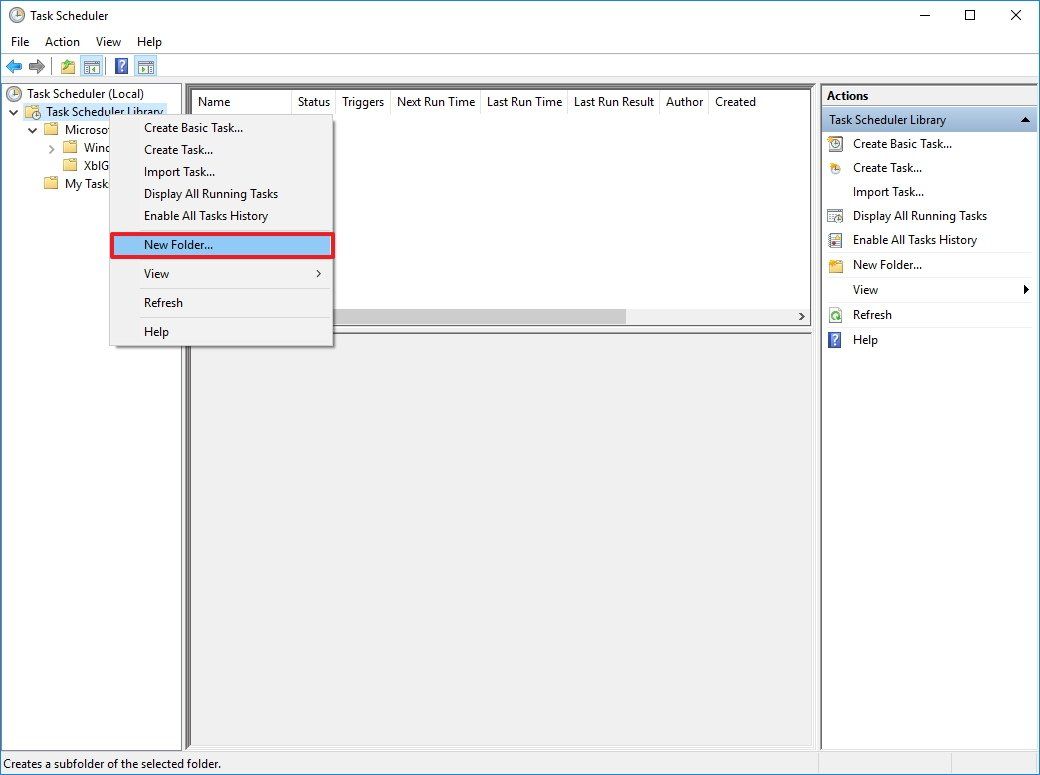Click the Create Task icon in Actions pane

coord(836,168)
